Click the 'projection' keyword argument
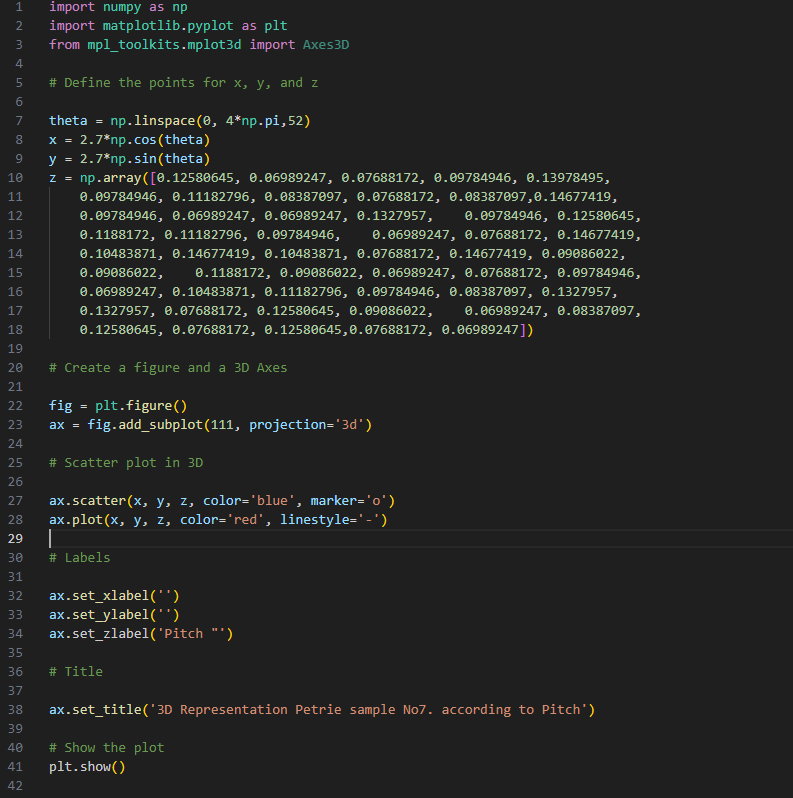793x798 pixels. (x=287, y=425)
